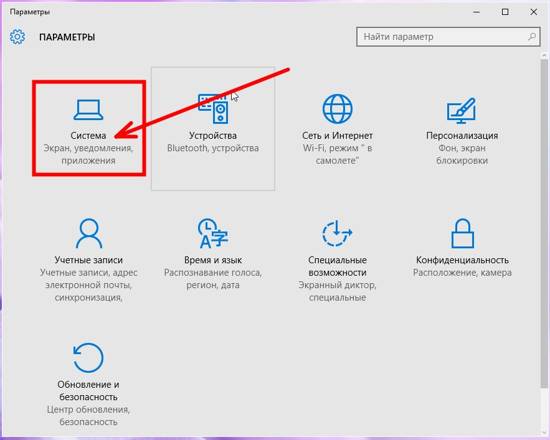Focus the Найти параметр search field

448,37
